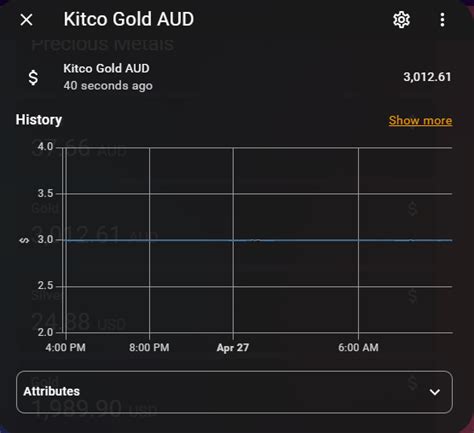The image size is (474, 433).
Task: Select the Apr 27 date axis marker
Action: pyautogui.click(x=233, y=348)
